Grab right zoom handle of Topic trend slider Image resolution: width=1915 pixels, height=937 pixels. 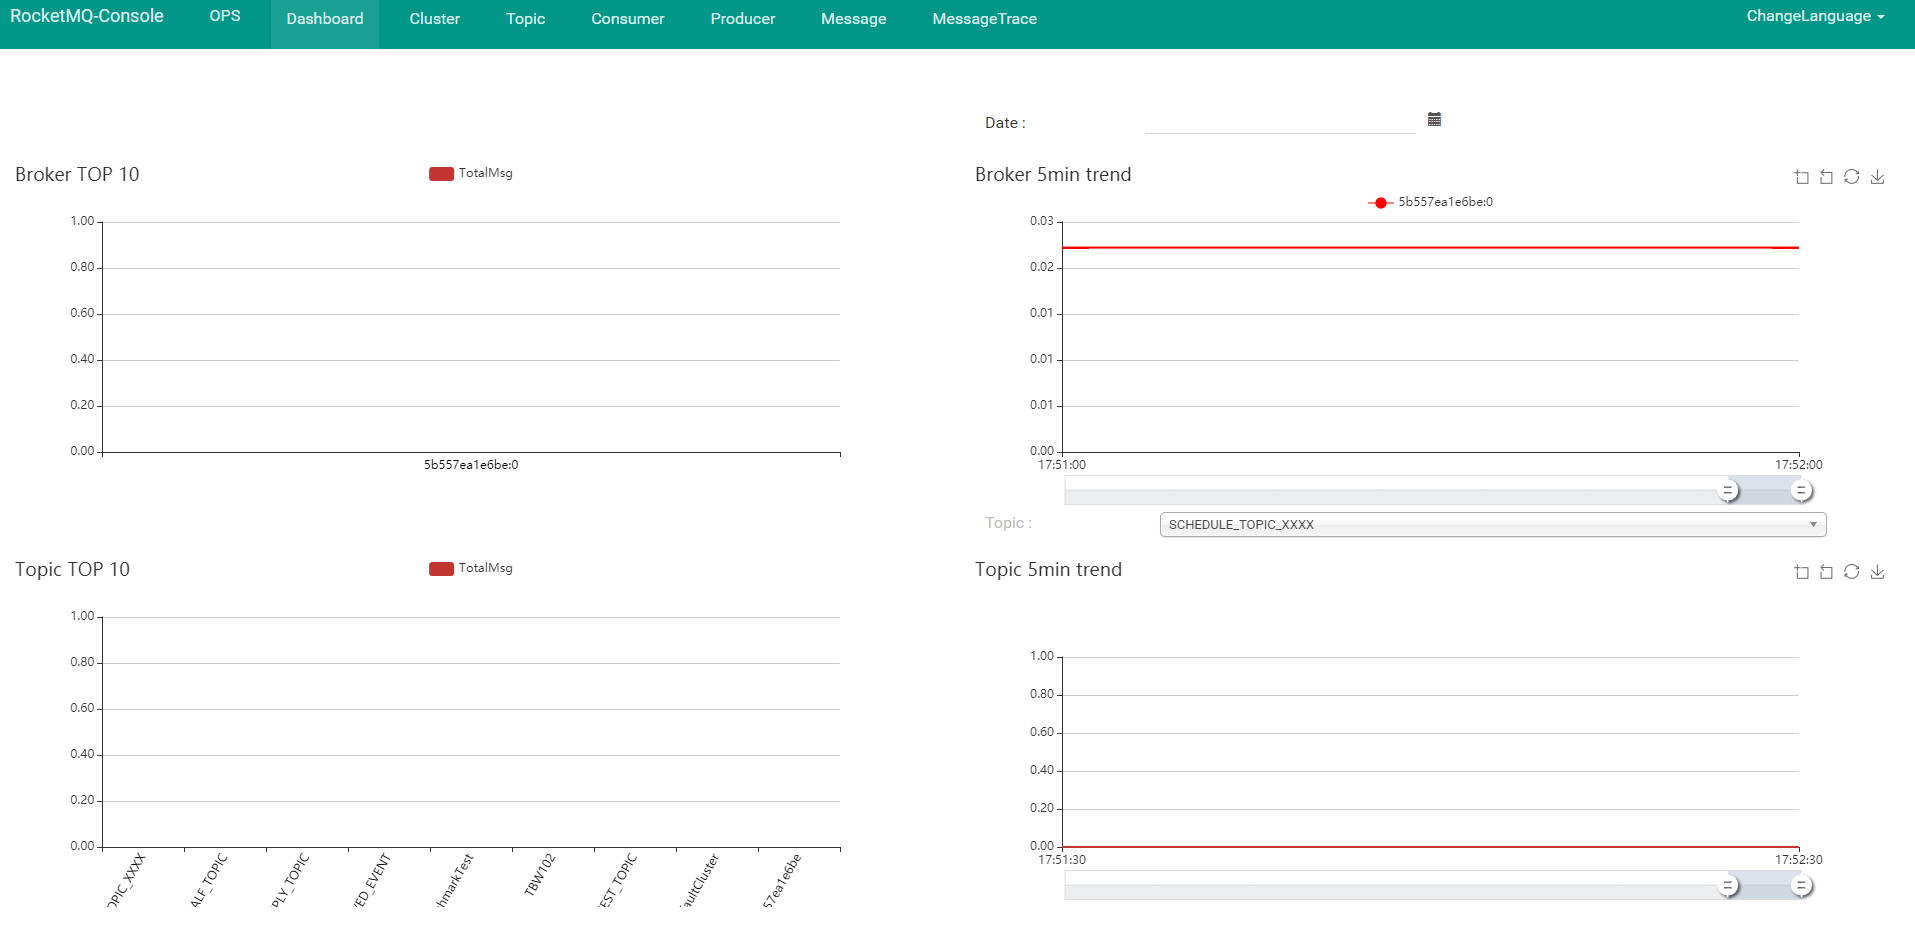tap(1801, 885)
